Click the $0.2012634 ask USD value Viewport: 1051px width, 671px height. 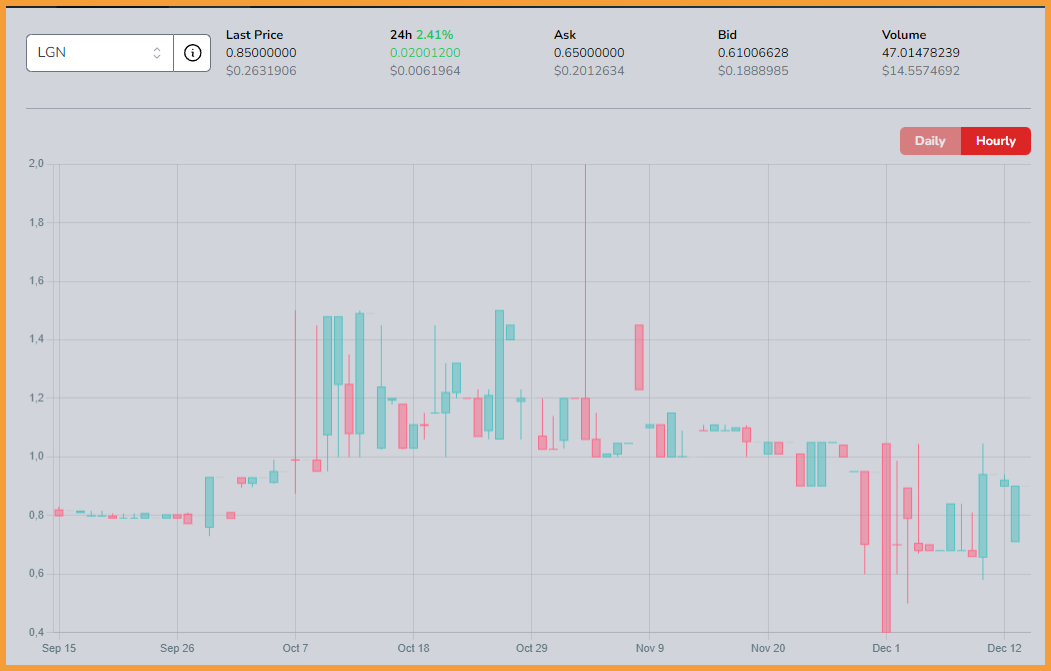pyautogui.click(x=589, y=70)
